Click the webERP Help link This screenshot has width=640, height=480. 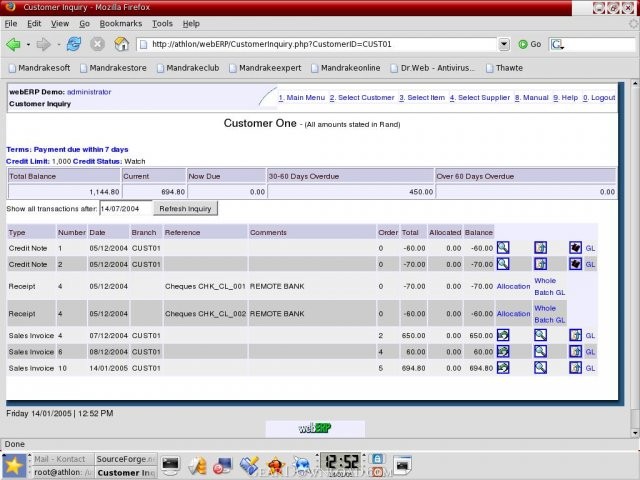coord(565,98)
